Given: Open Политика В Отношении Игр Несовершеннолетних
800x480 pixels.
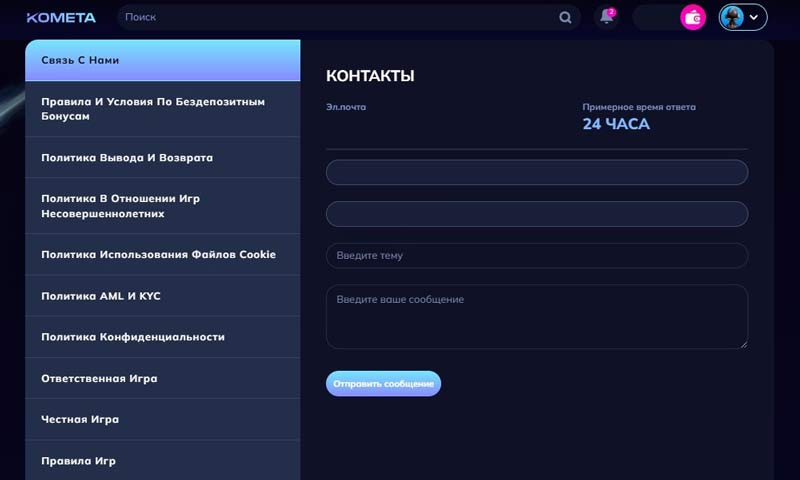Looking at the screenshot, I should coord(163,206).
